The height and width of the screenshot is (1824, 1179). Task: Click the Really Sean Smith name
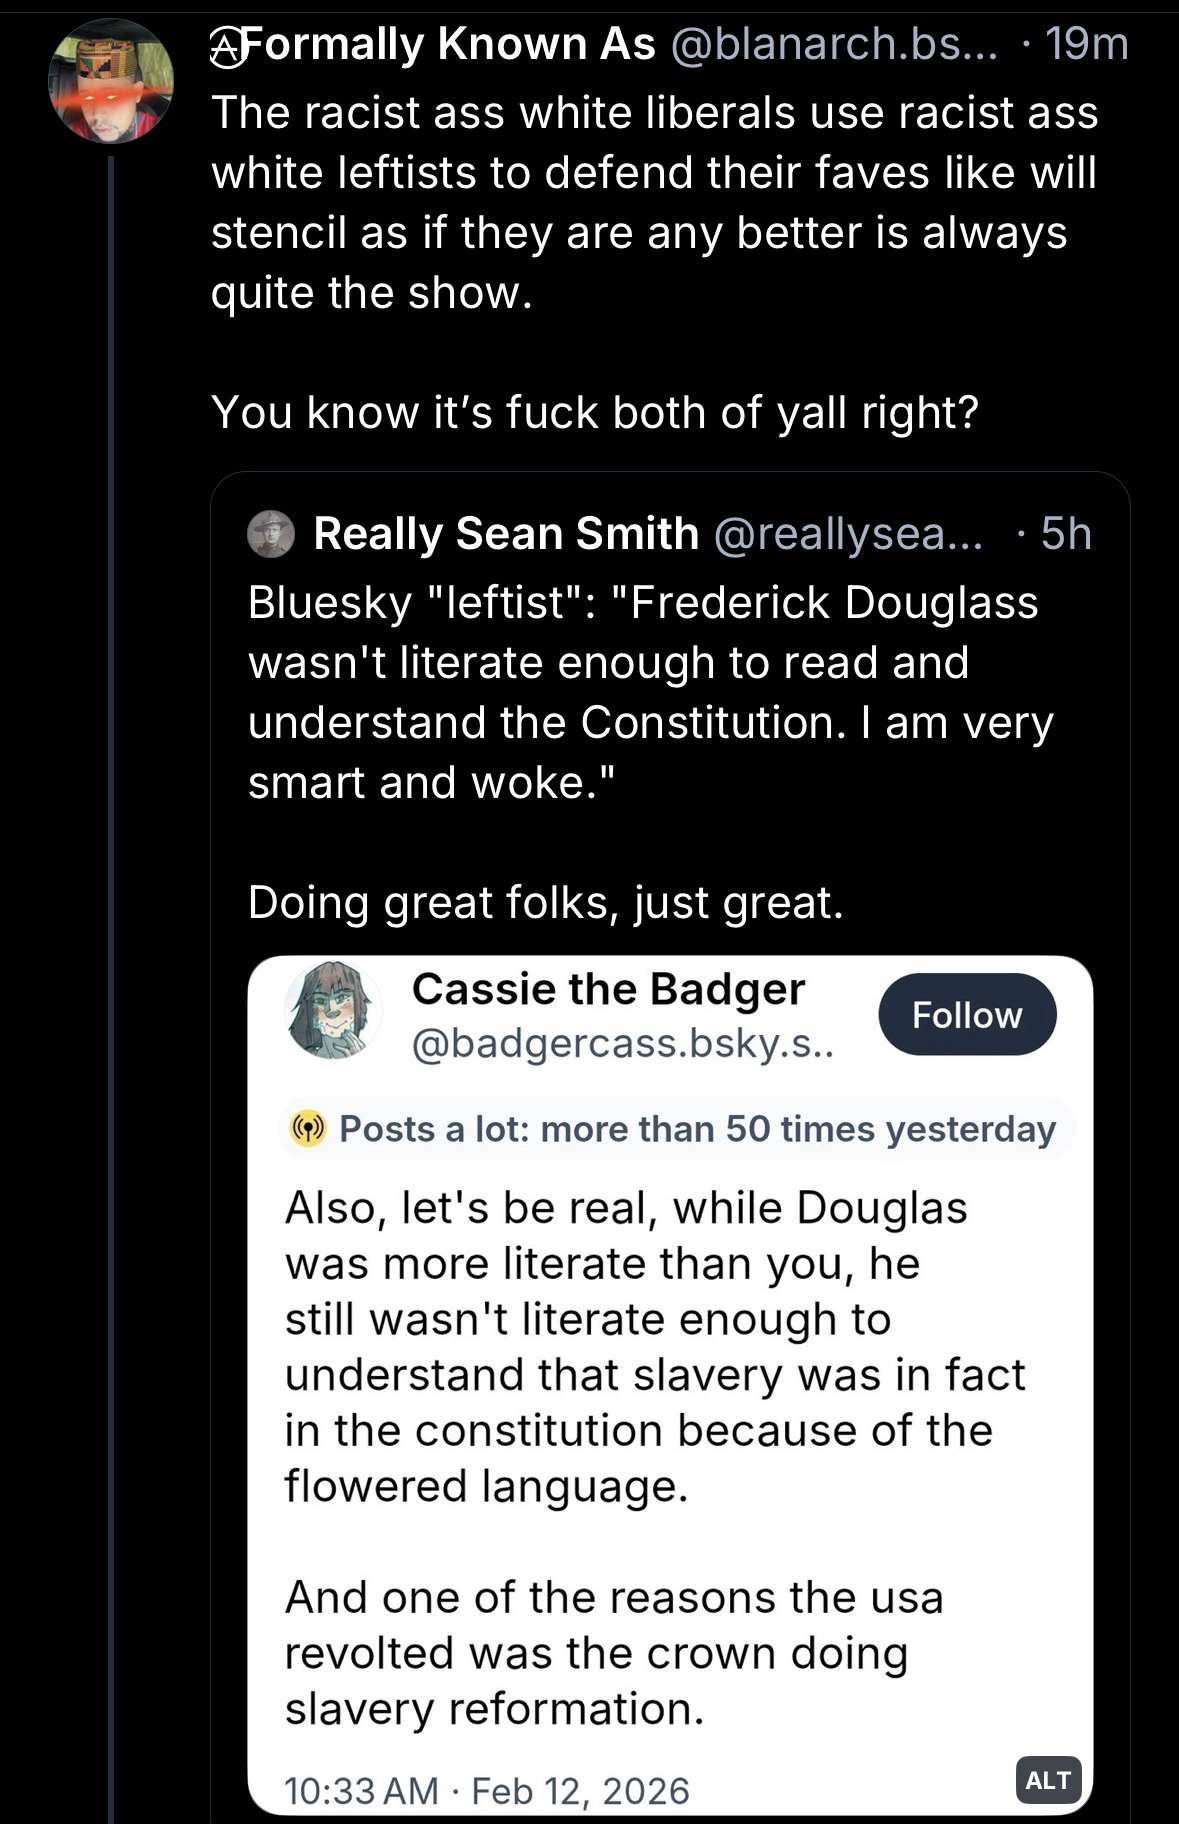click(x=506, y=534)
